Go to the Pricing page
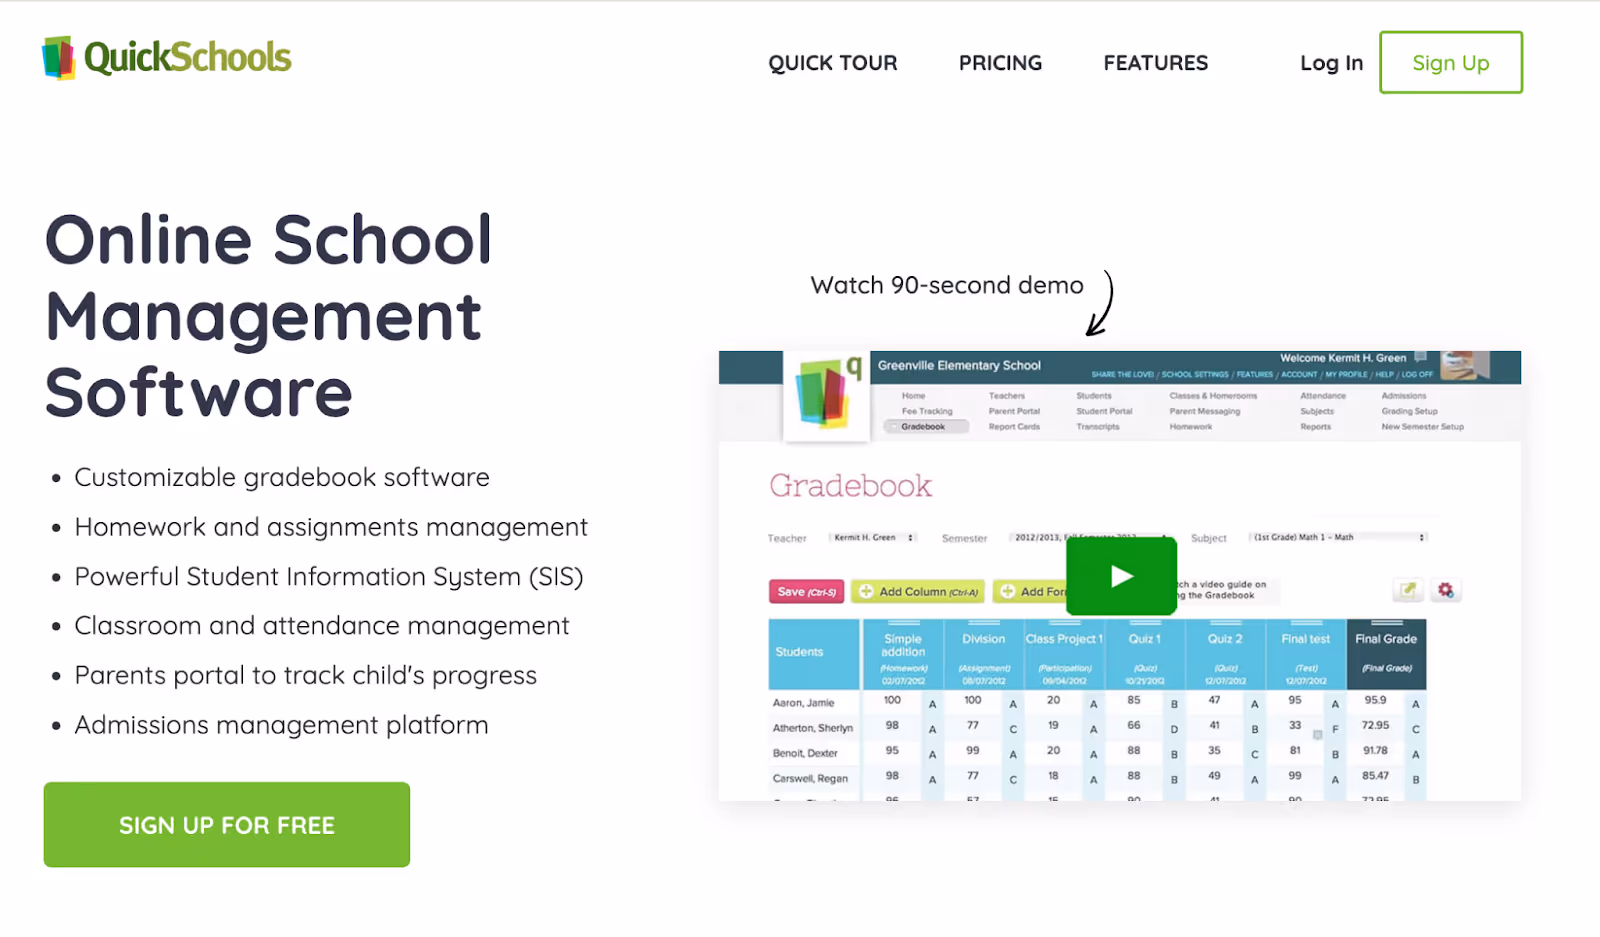The image size is (1600, 937). tap(1000, 63)
